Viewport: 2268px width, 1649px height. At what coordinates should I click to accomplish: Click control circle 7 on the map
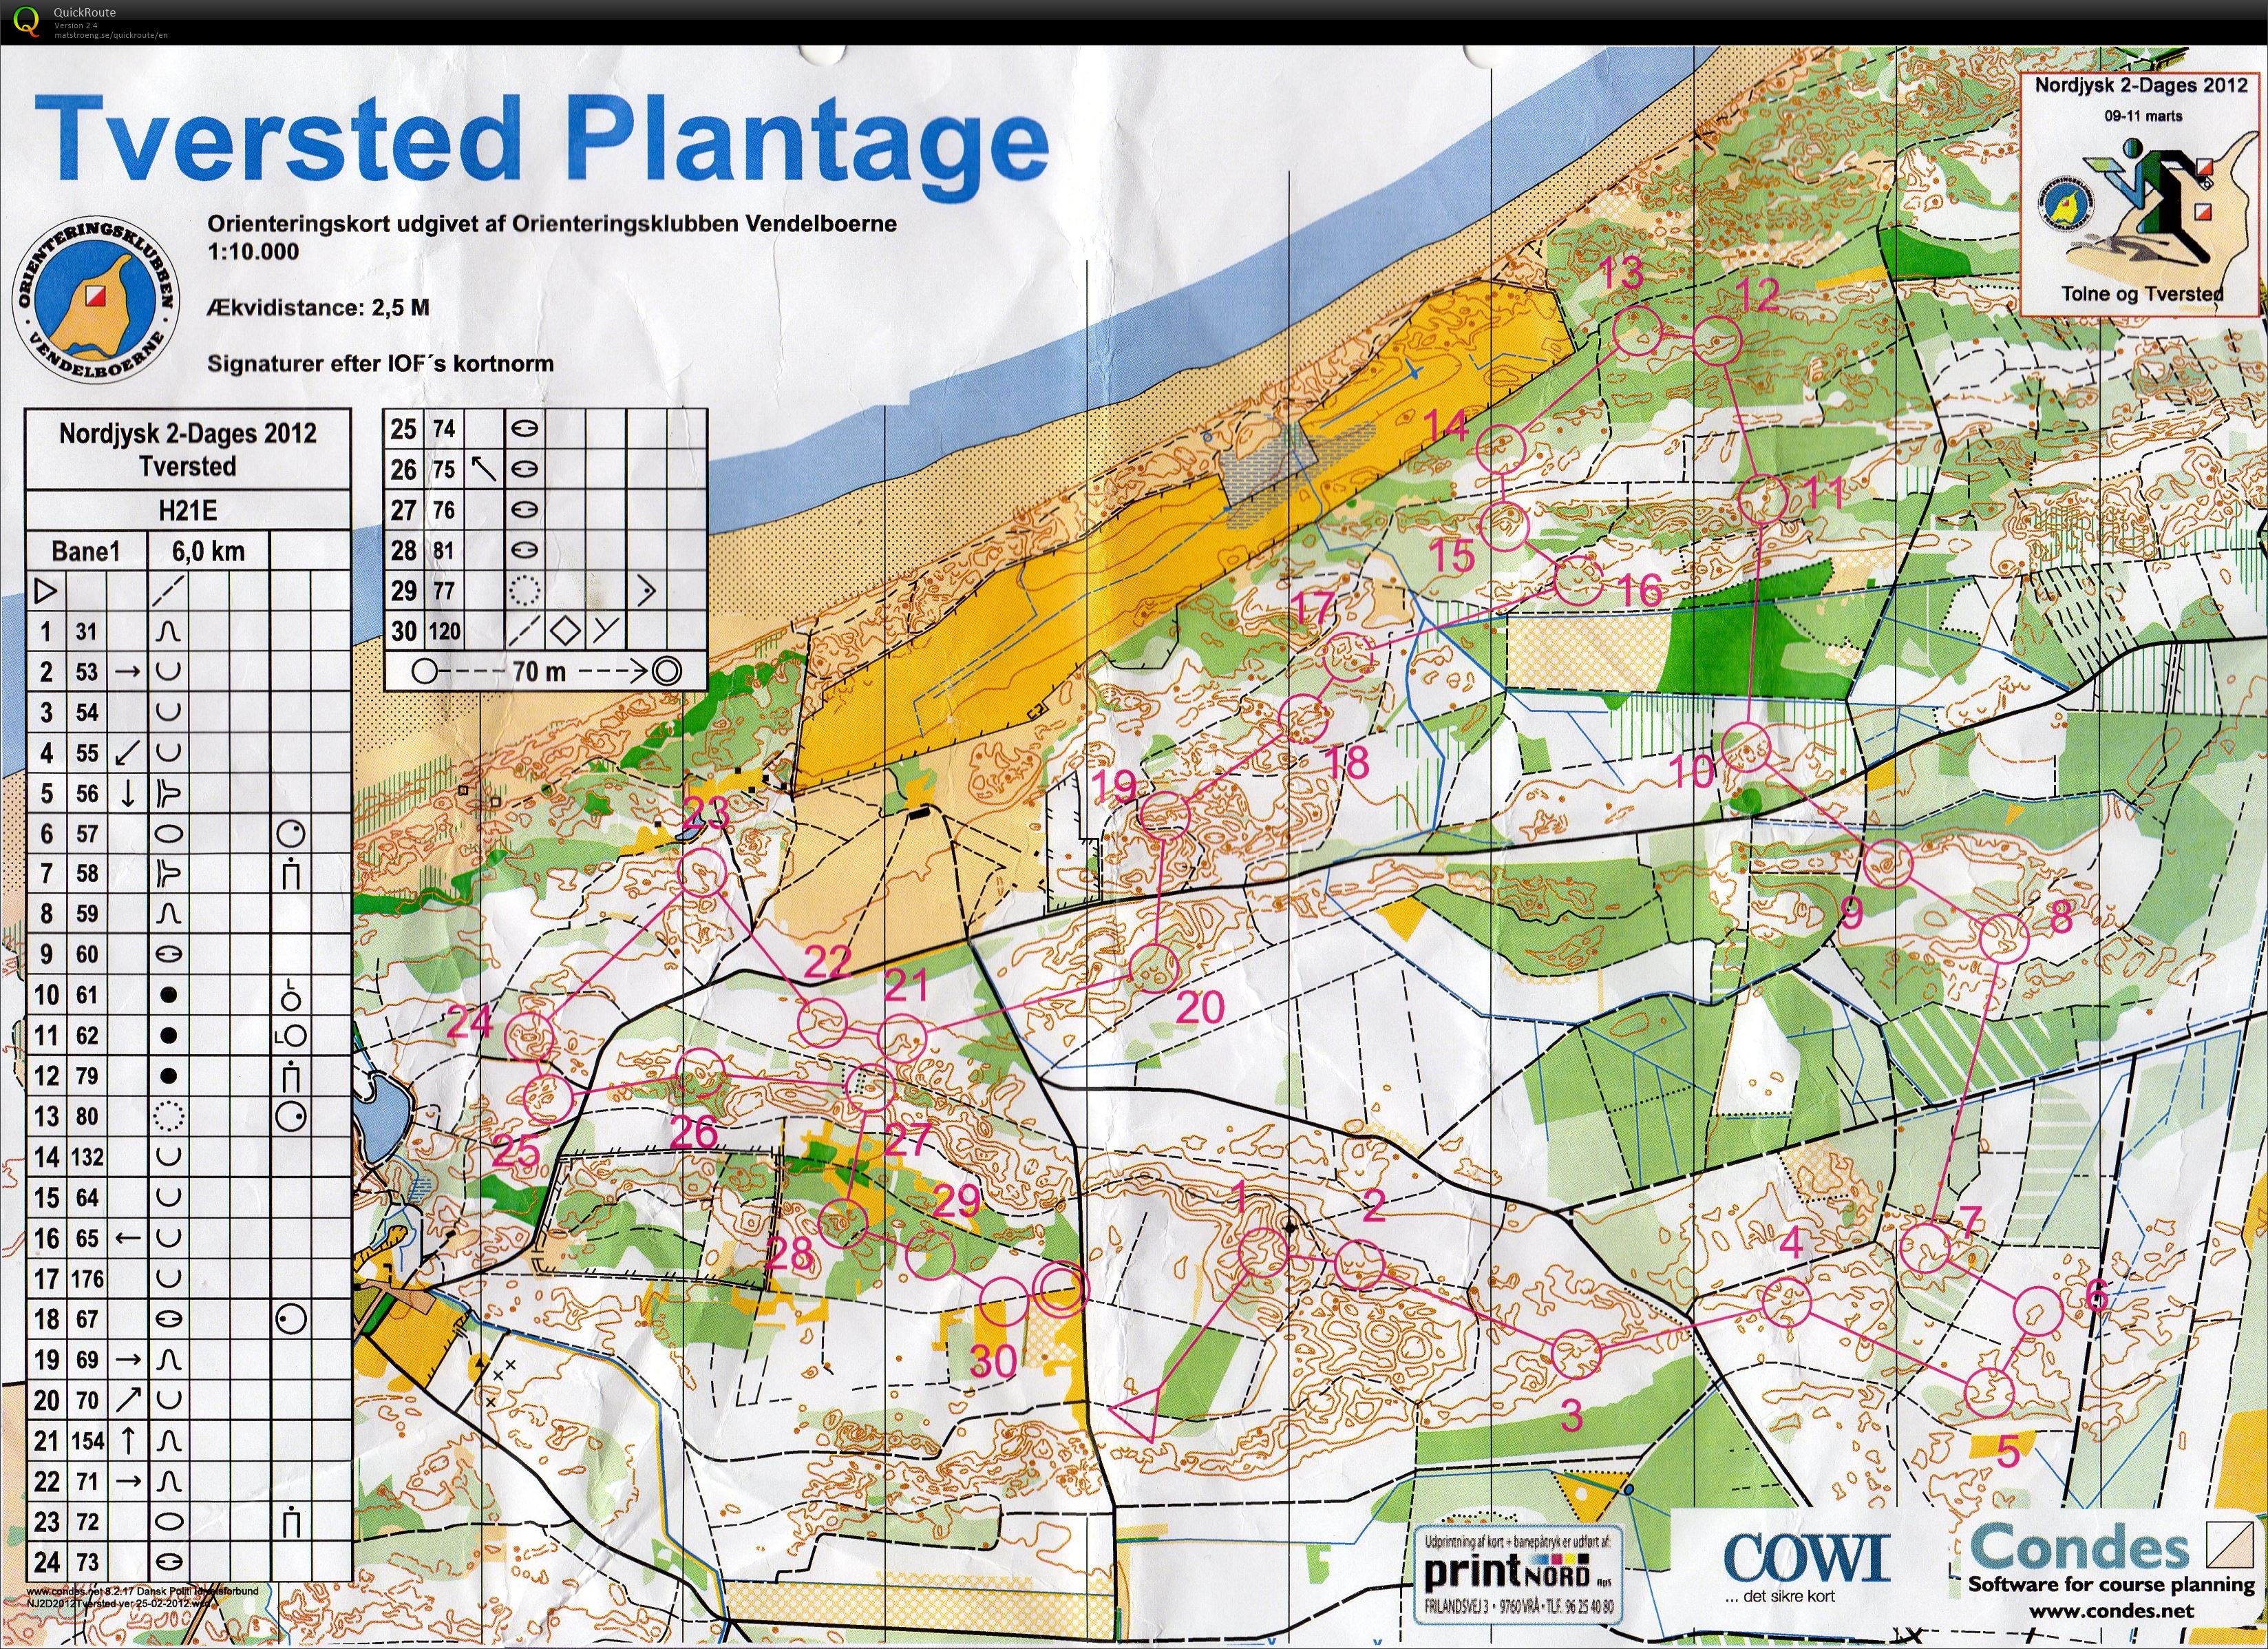click(x=1924, y=1247)
